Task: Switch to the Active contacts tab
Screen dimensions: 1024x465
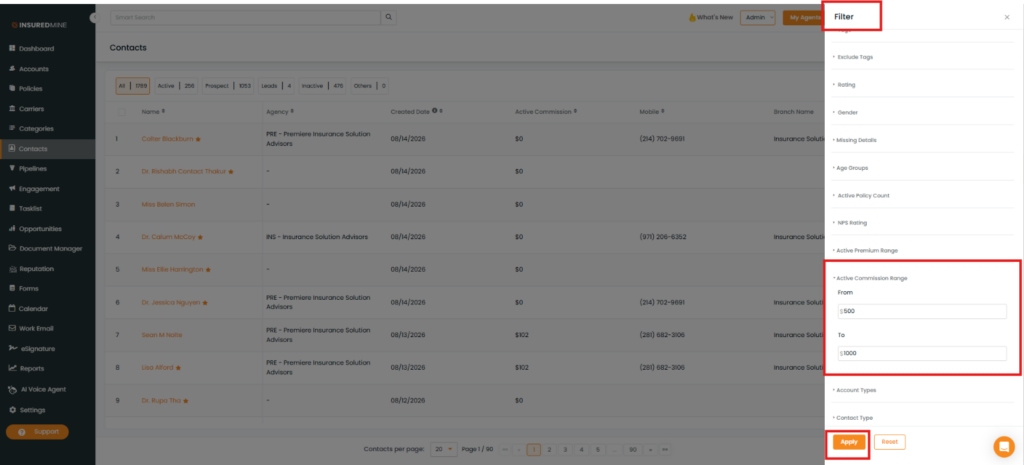Action: pyautogui.click(x=176, y=86)
